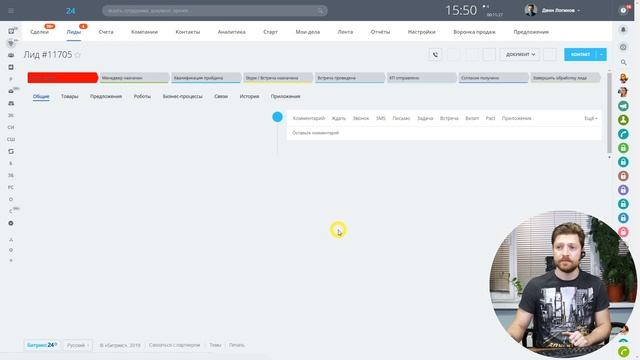Toggle favorite star next to Лид #11705
The height and width of the screenshot is (360, 640).
[x=78, y=55]
